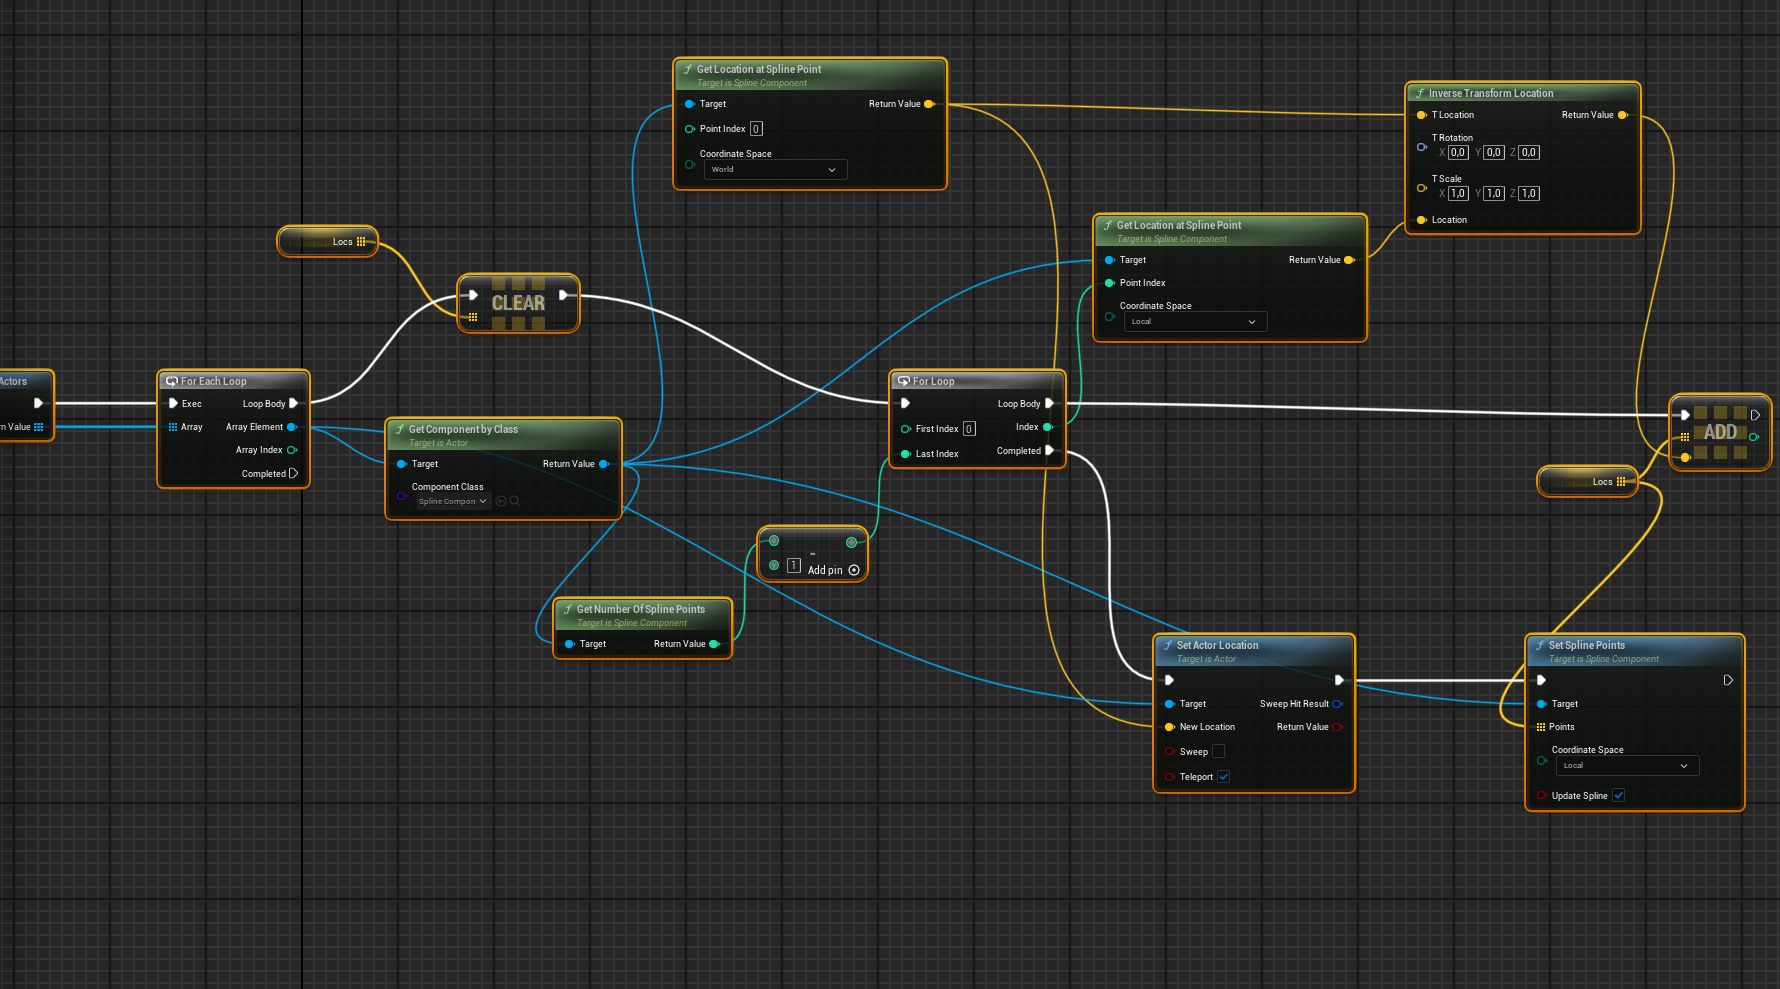
Task: Click the Index output pin on the For Loop
Action: (x=1049, y=426)
